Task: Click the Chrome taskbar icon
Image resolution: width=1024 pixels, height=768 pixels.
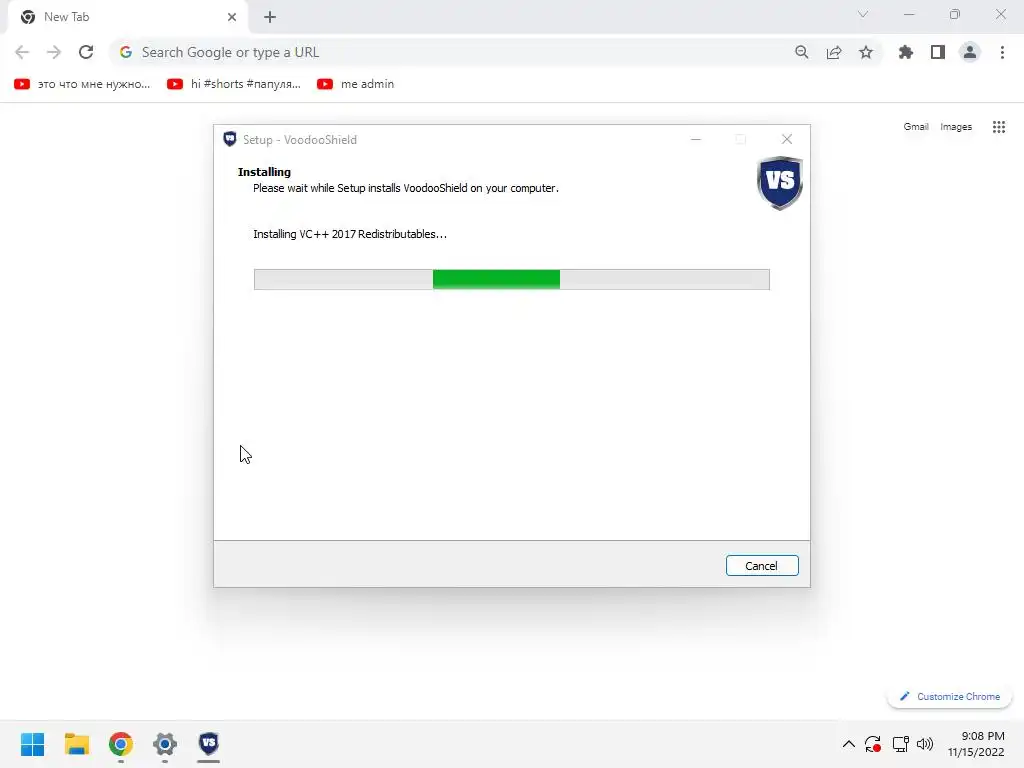Action: (x=121, y=744)
